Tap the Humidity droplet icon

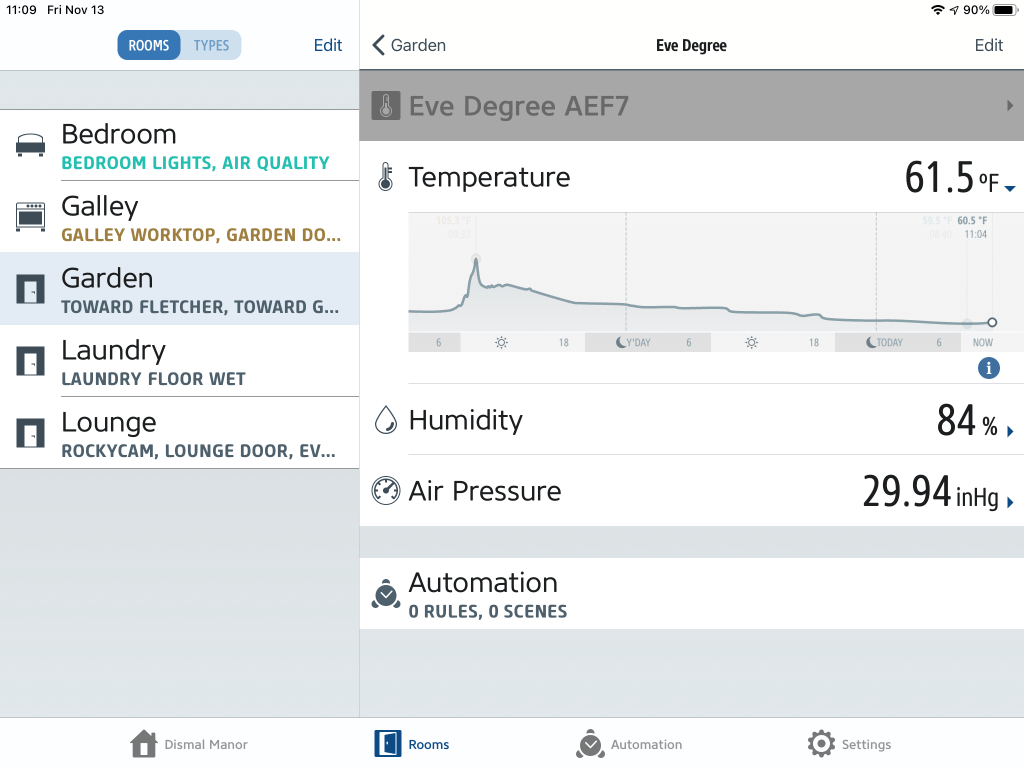click(385, 420)
